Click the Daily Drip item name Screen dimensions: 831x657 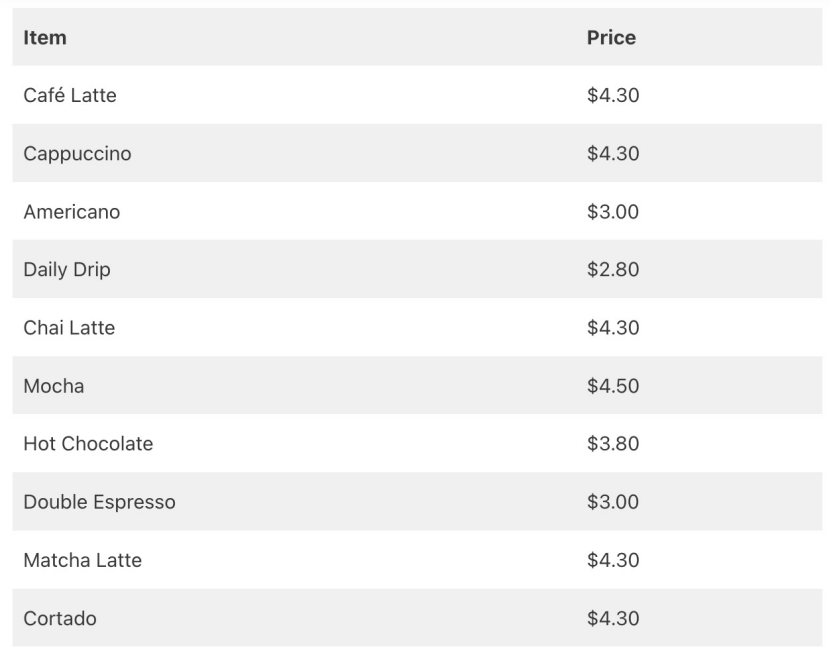point(67,270)
